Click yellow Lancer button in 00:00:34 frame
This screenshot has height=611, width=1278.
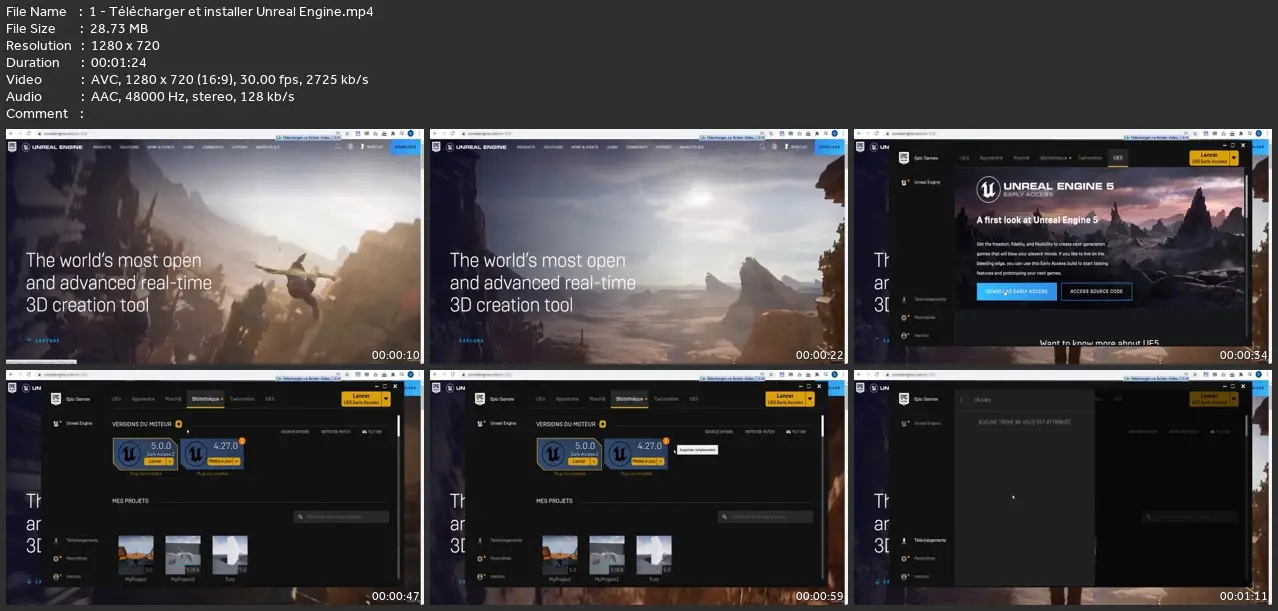pyautogui.click(x=1209, y=158)
